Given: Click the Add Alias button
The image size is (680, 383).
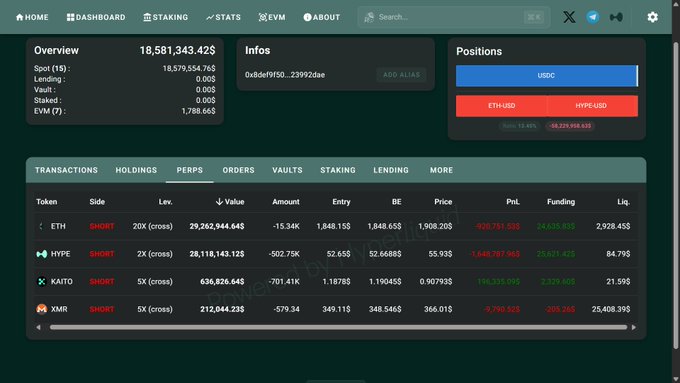Looking at the screenshot, I should tap(402, 75).
